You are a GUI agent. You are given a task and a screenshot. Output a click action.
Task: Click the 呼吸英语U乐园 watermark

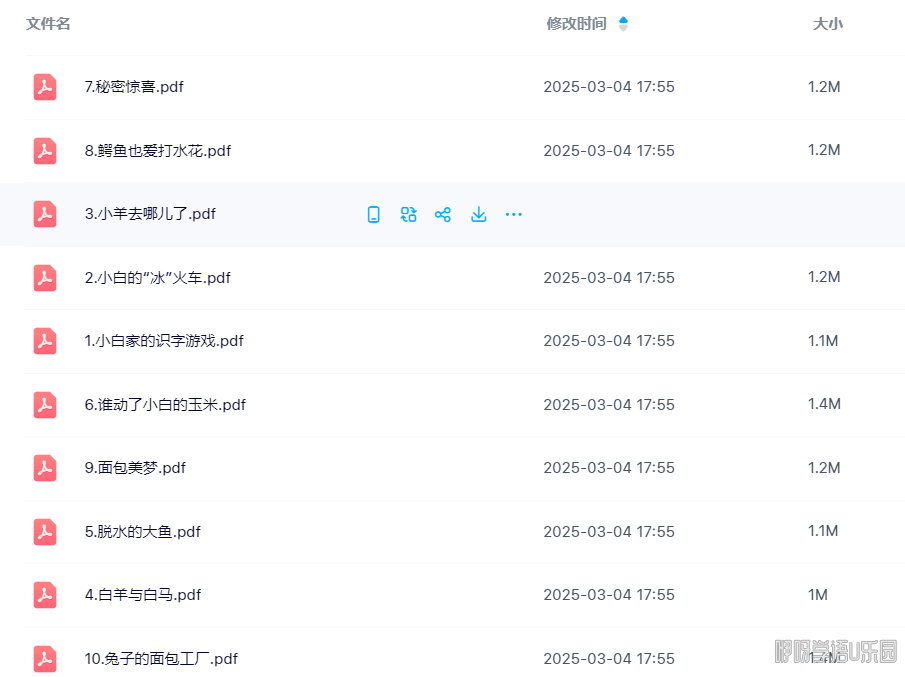(836, 652)
